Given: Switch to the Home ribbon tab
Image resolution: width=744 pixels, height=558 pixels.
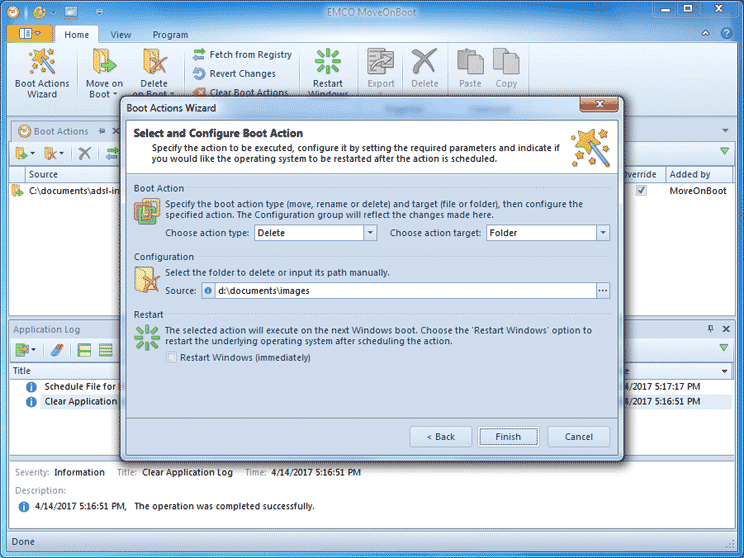Looking at the screenshot, I should point(76,35).
